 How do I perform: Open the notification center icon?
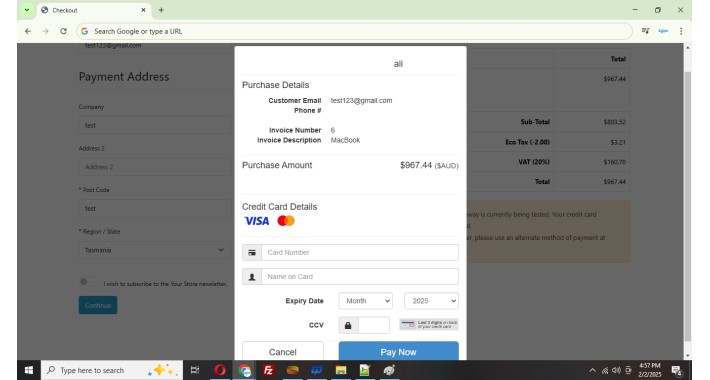pyautogui.click(x=677, y=370)
